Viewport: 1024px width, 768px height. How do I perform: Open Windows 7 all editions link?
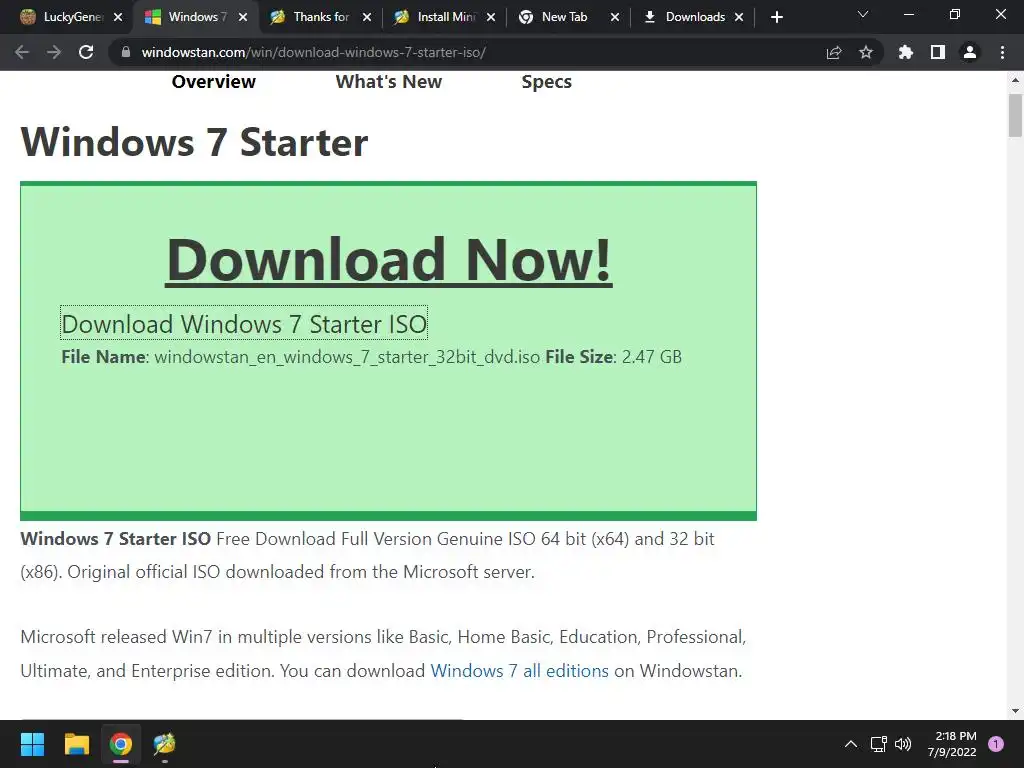[x=519, y=671]
